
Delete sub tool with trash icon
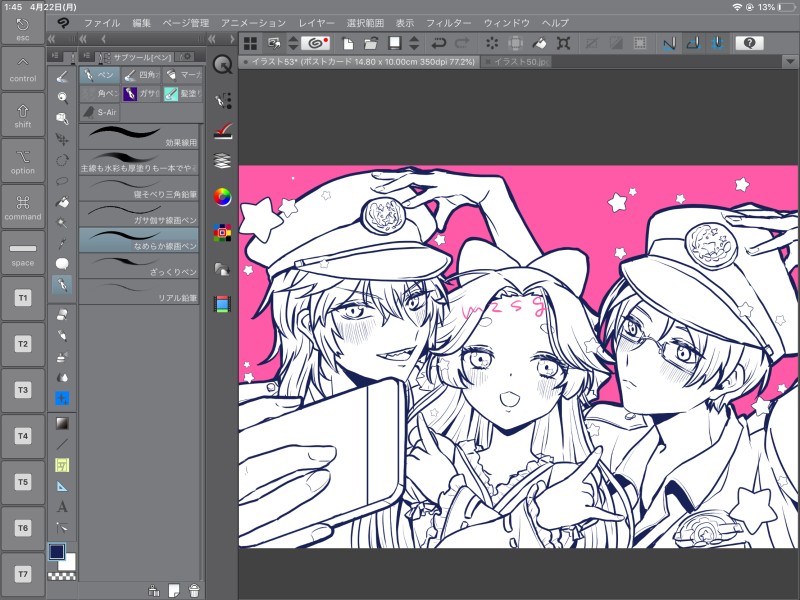point(194,590)
